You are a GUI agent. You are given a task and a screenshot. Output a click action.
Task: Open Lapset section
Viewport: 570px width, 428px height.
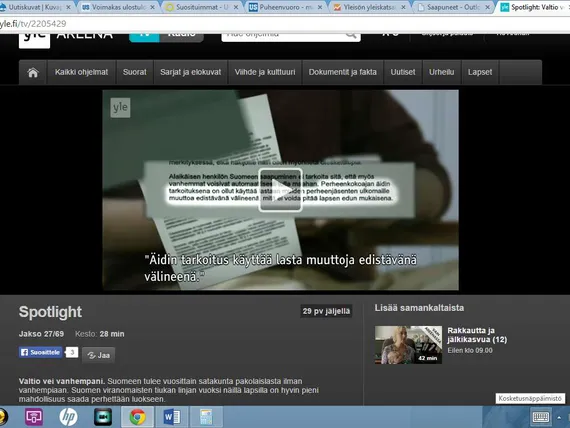[480, 72]
